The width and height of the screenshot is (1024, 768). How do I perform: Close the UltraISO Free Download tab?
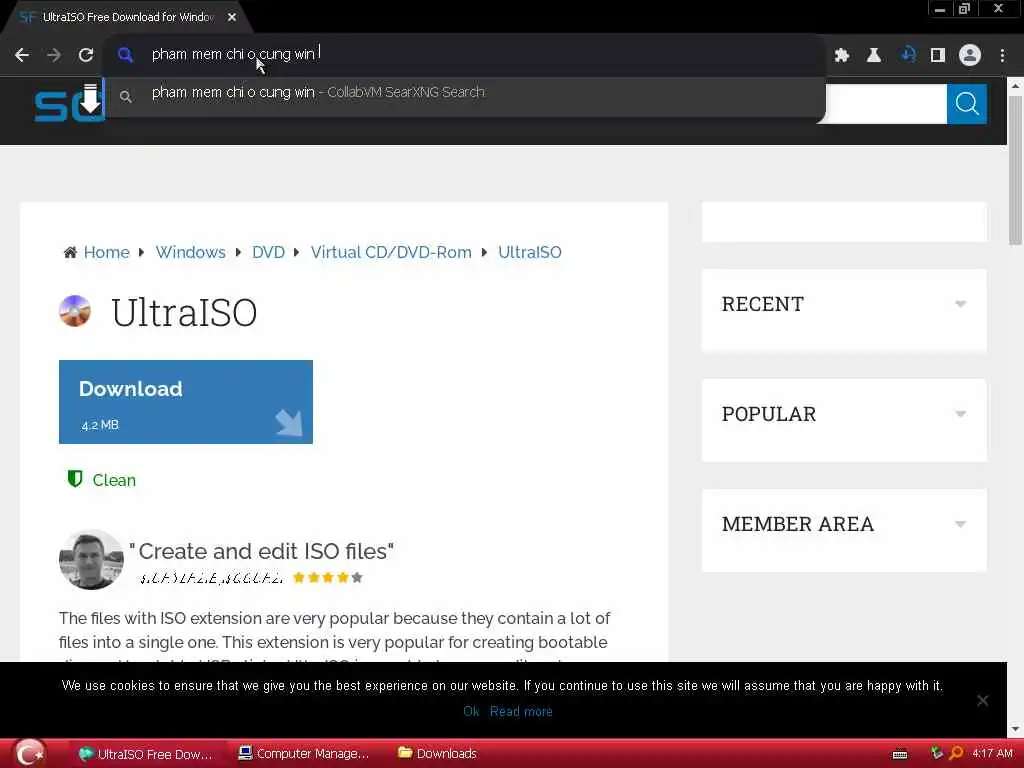tap(232, 17)
